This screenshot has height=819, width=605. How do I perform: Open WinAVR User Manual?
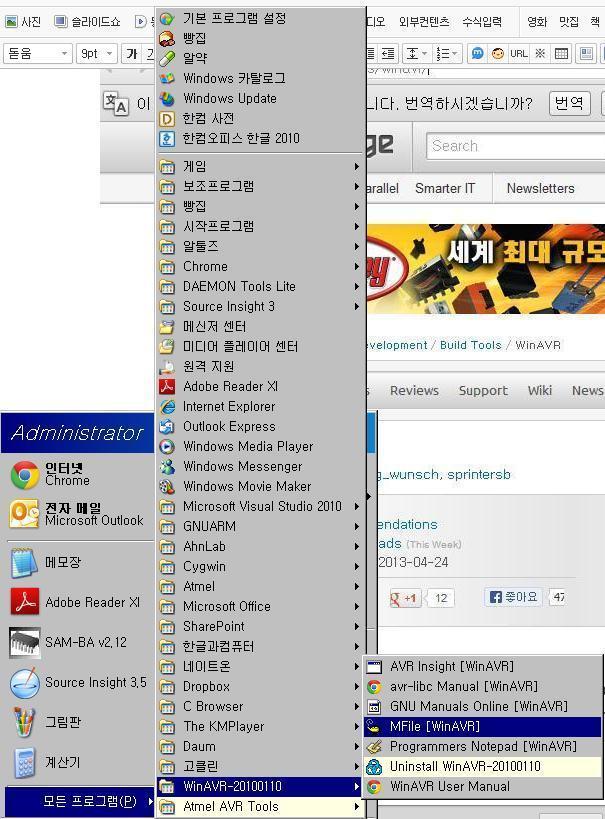click(483, 786)
